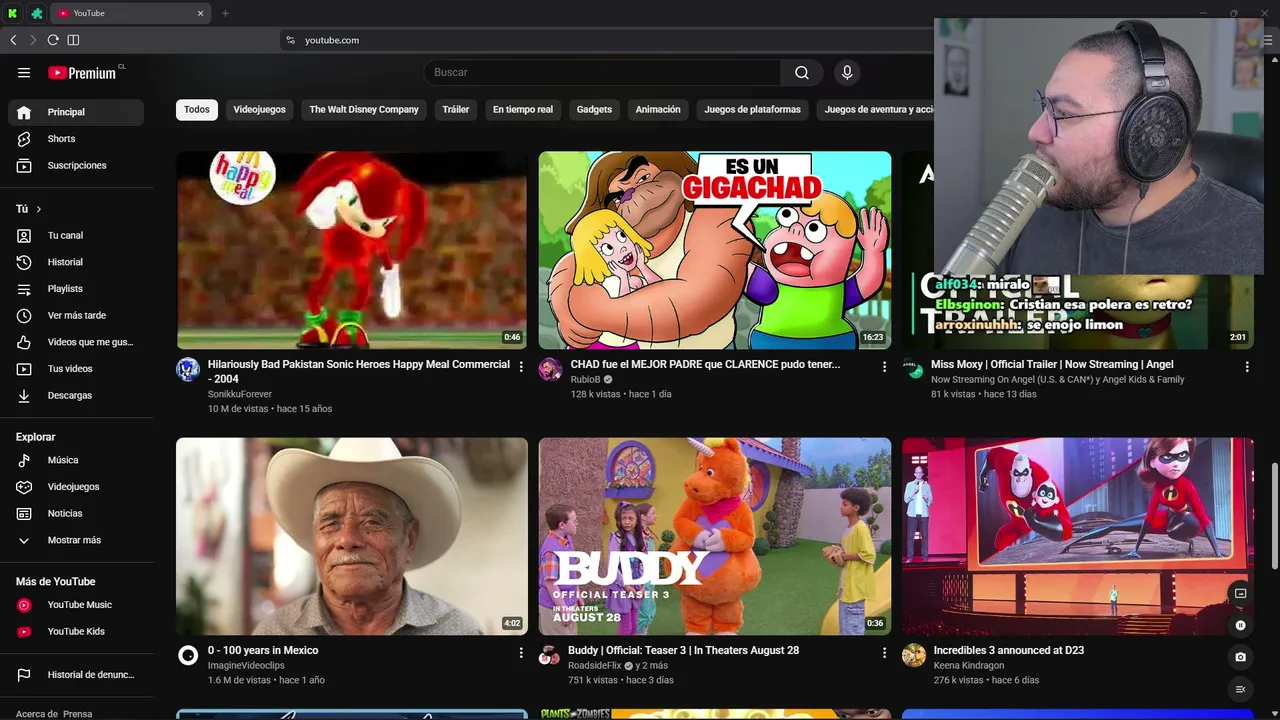1280x720 pixels.
Task: Open the YouTube guide hamburger menu
Action: tap(24, 72)
